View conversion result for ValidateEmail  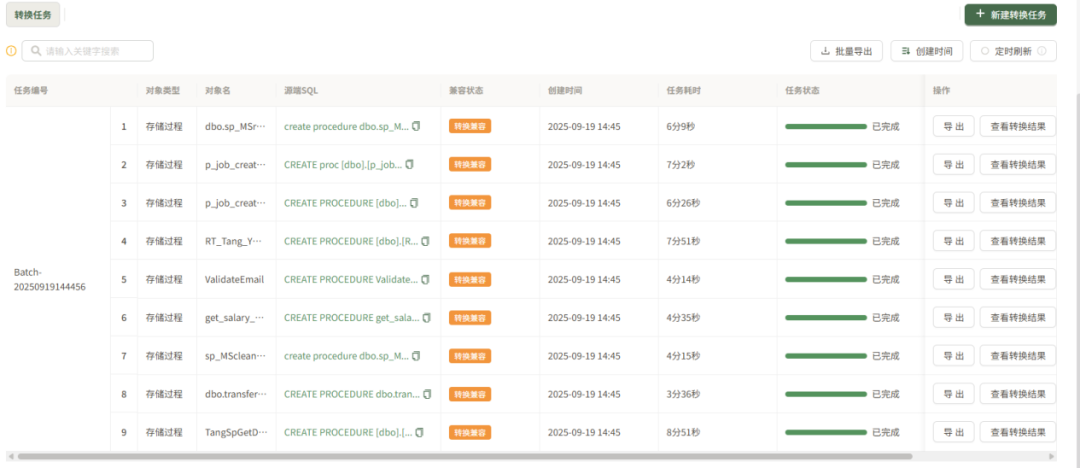tap(1018, 279)
